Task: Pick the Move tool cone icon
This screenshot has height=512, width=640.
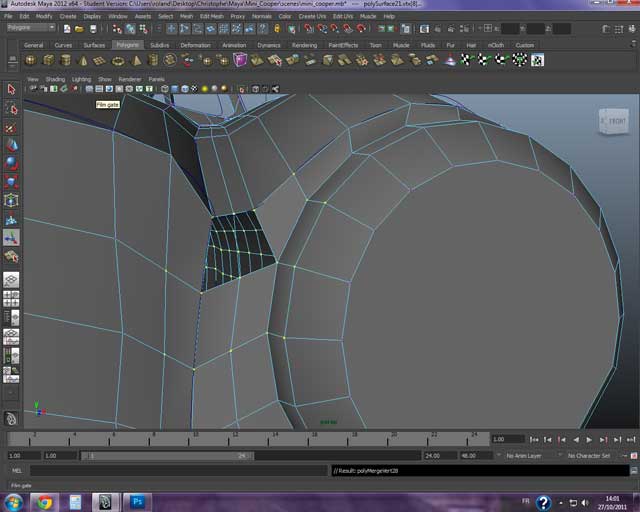Action: point(11,146)
